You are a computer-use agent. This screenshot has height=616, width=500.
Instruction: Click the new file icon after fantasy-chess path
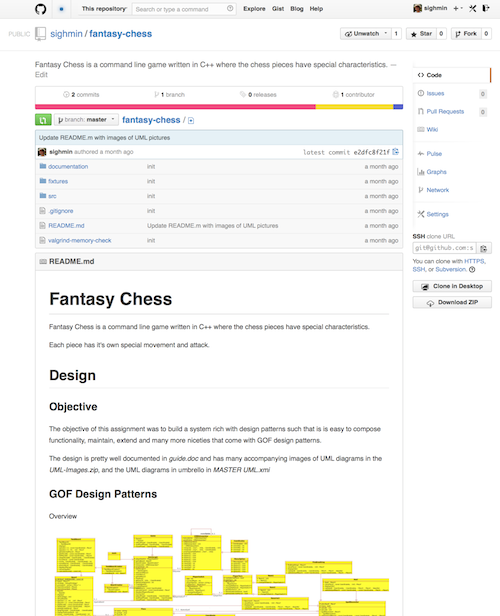(191, 121)
